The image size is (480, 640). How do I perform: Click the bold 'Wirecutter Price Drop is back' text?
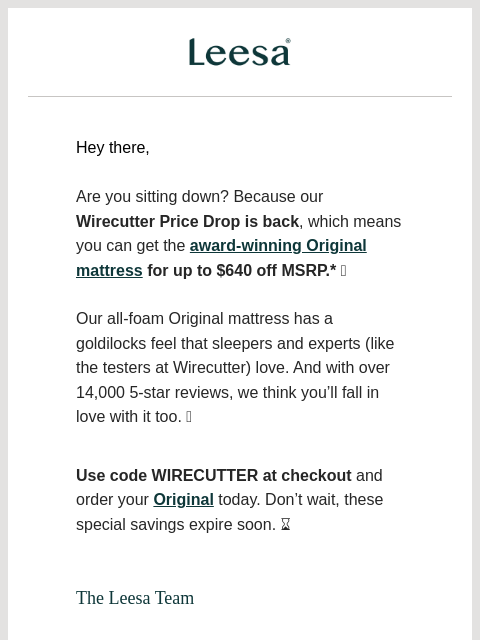click(x=187, y=221)
